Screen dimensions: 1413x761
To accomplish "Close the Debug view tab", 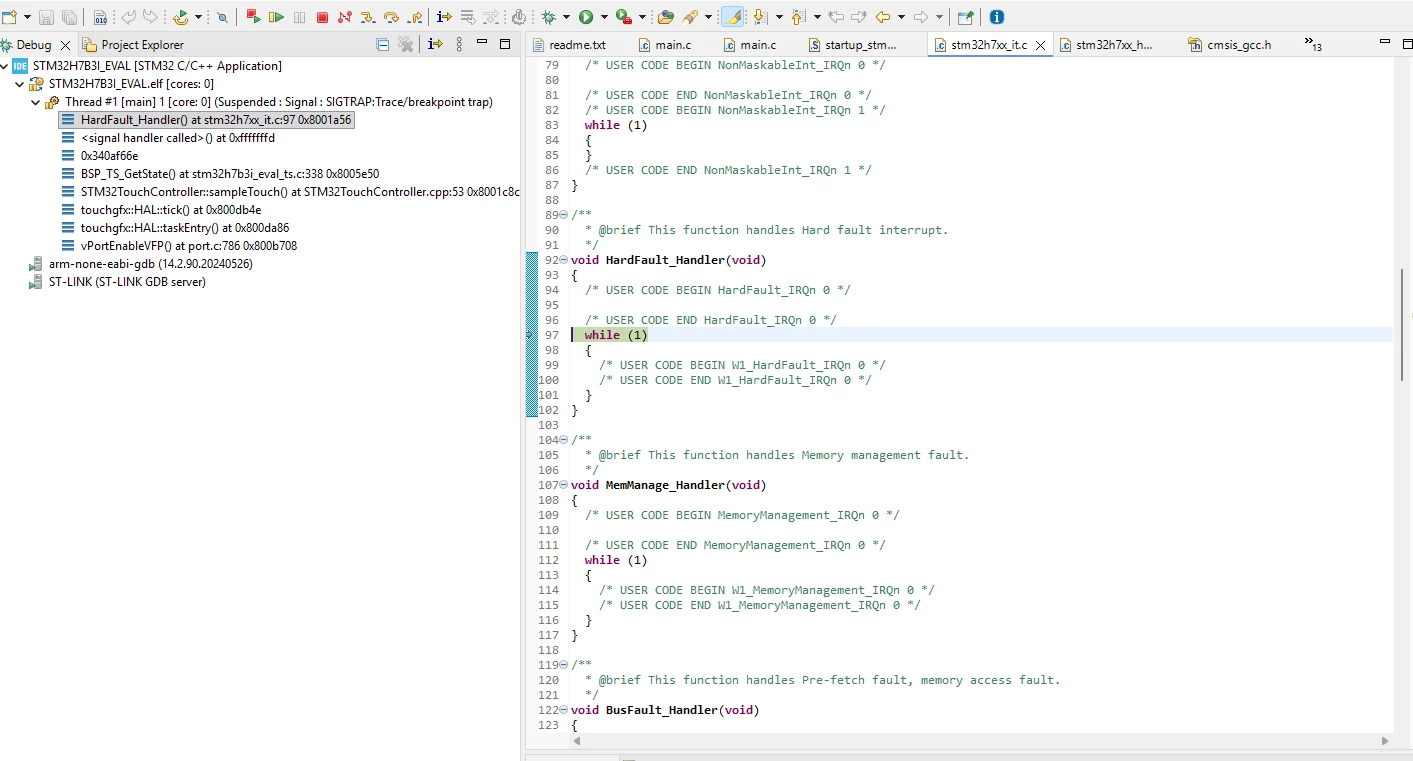I will click(x=66, y=45).
